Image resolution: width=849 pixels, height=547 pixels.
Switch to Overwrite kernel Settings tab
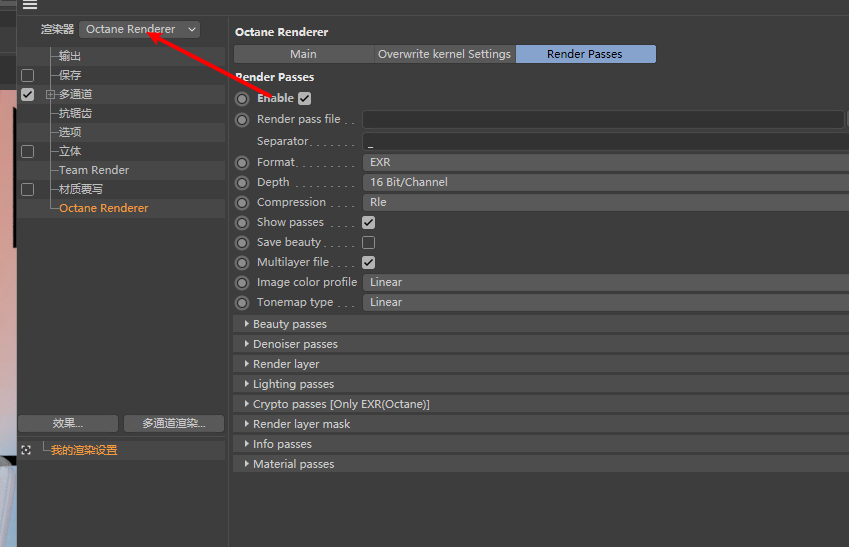pos(445,54)
